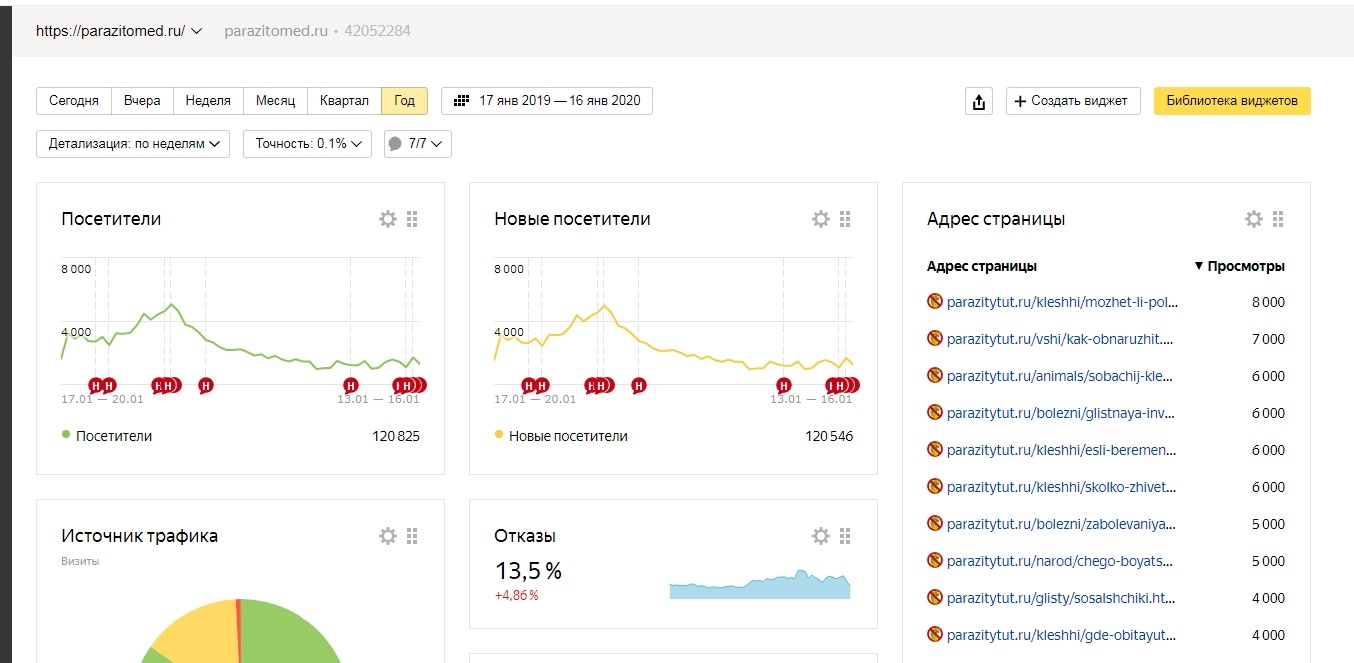Open the Точность: 0.1% dropdown
This screenshot has width=1354, height=663.
pos(307,144)
